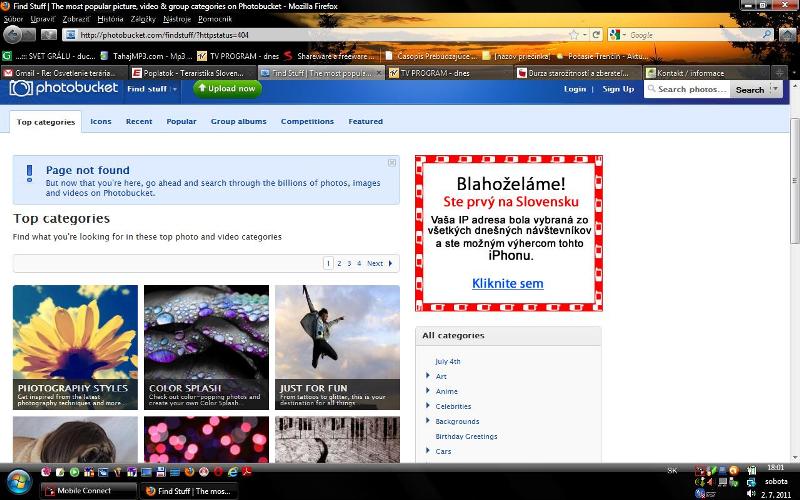Click the volume speaker tray icon

coord(751,492)
